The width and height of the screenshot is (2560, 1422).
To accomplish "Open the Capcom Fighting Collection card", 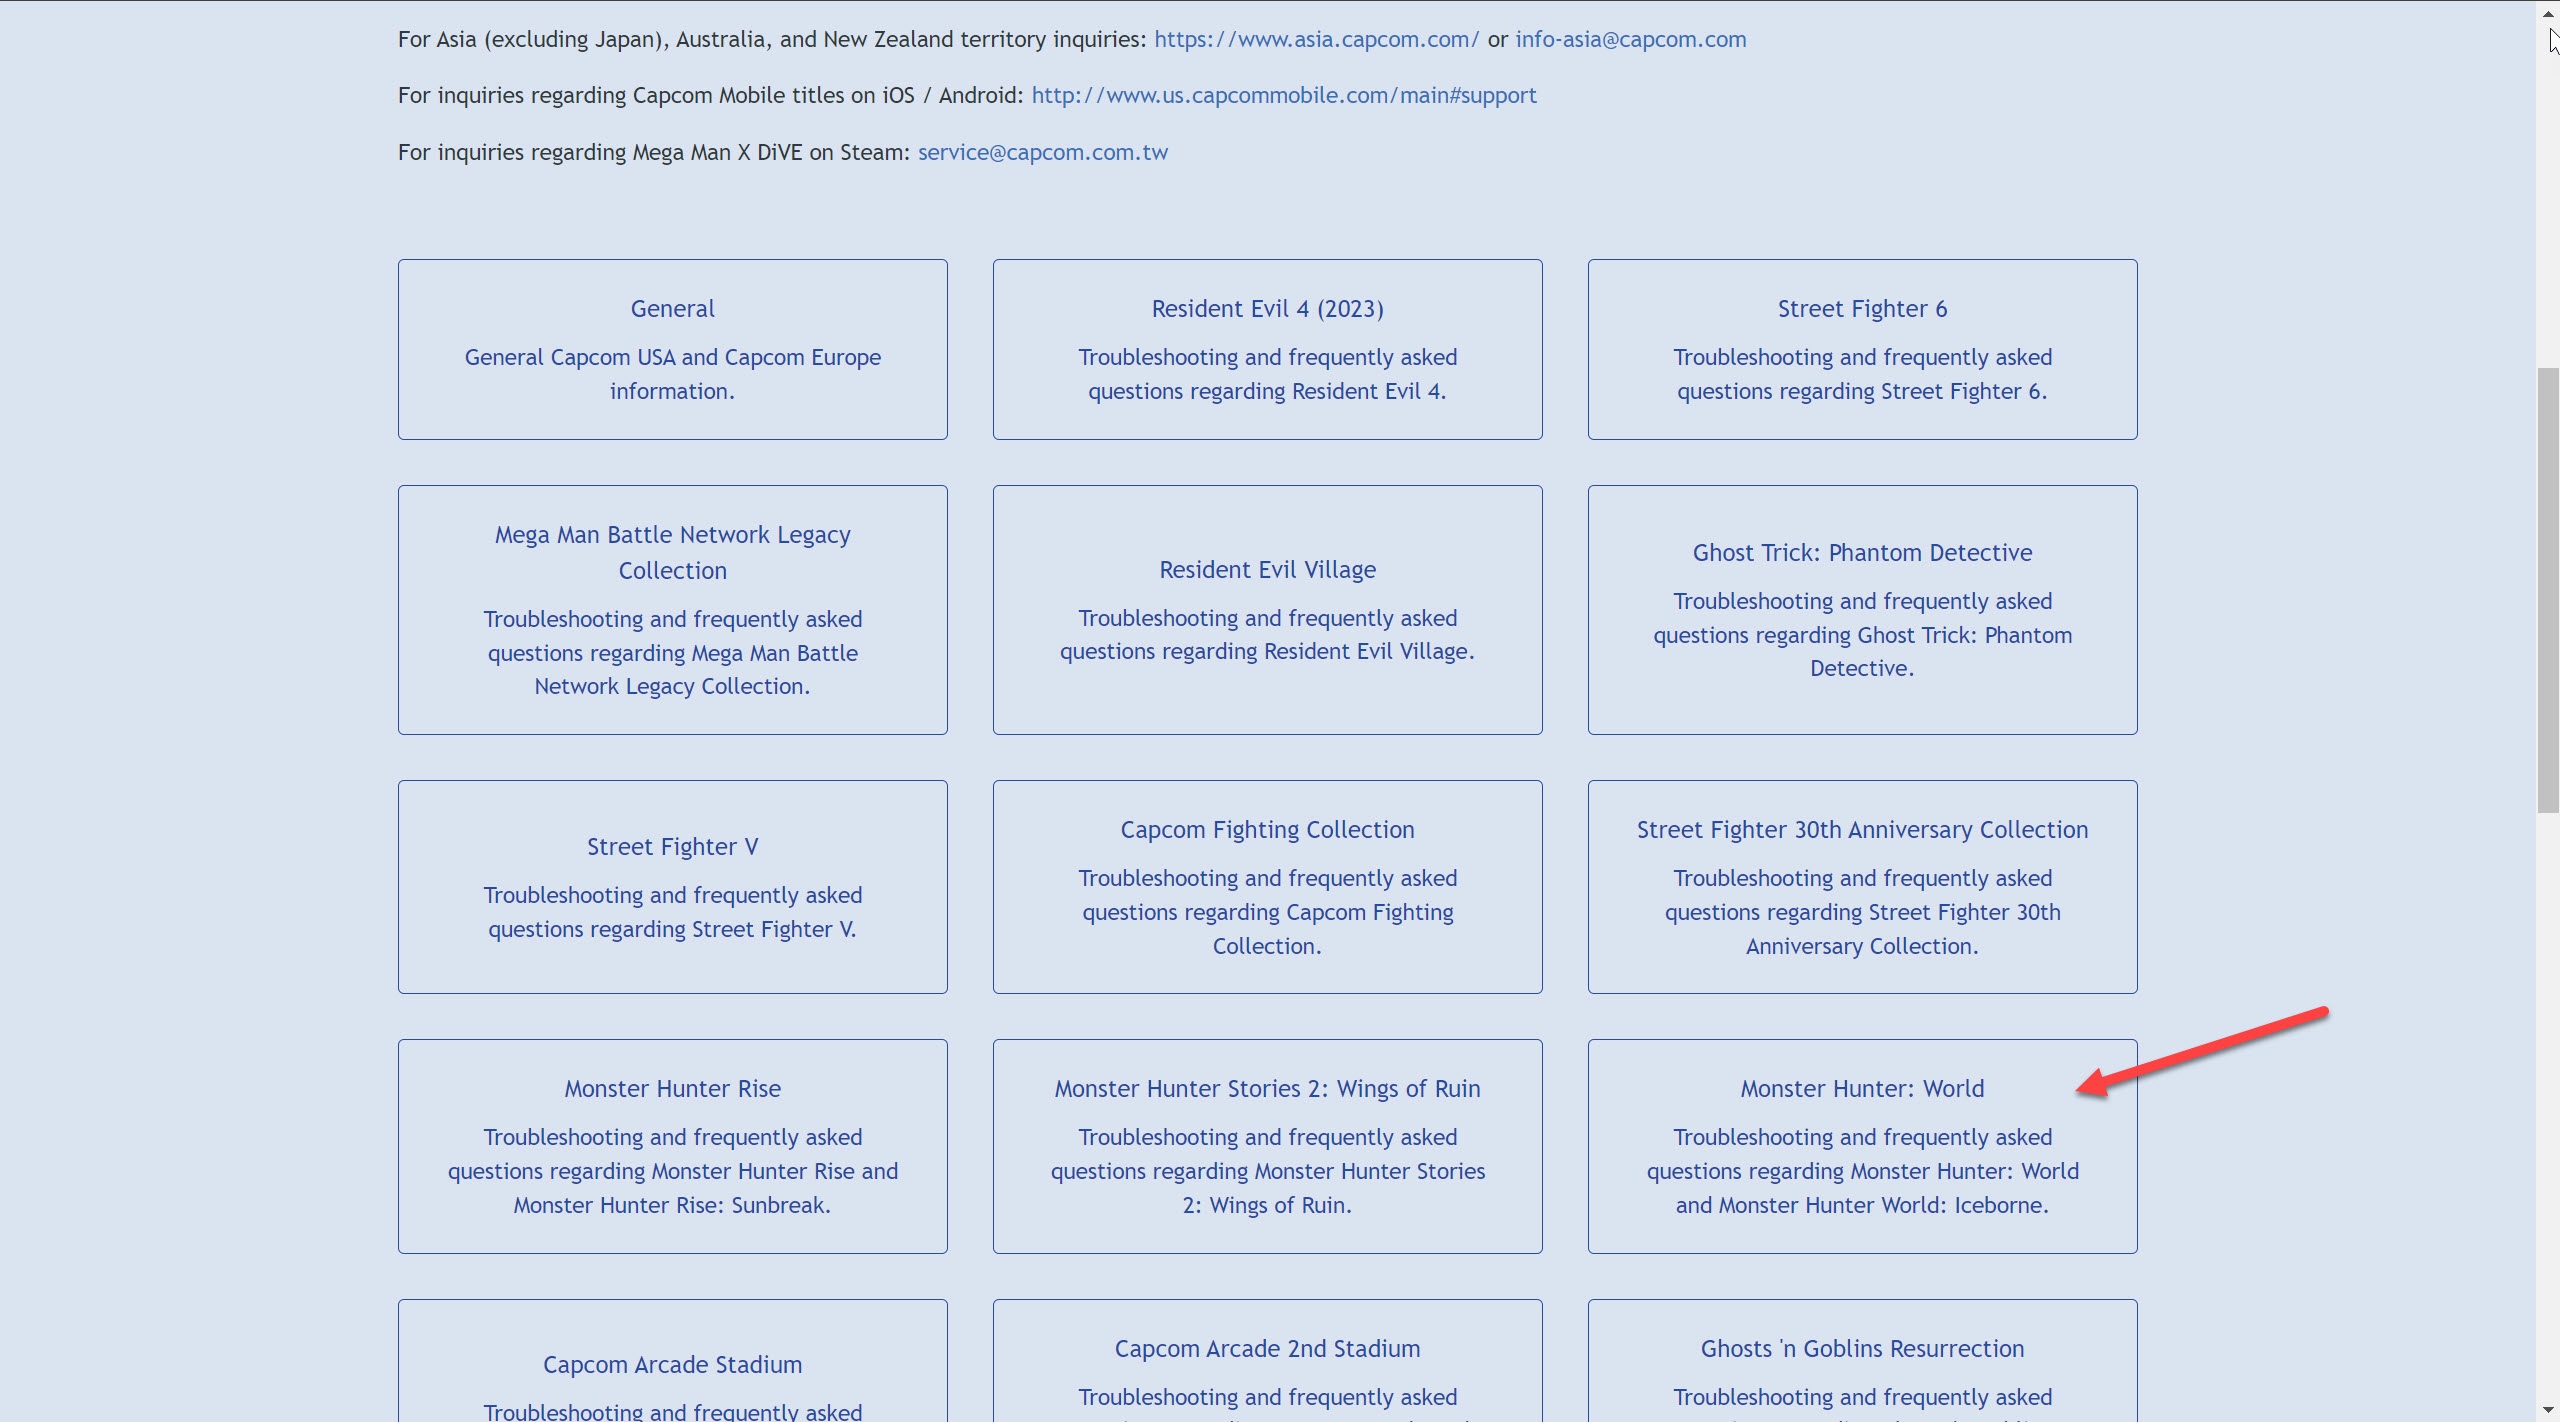I will [1267, 886].
